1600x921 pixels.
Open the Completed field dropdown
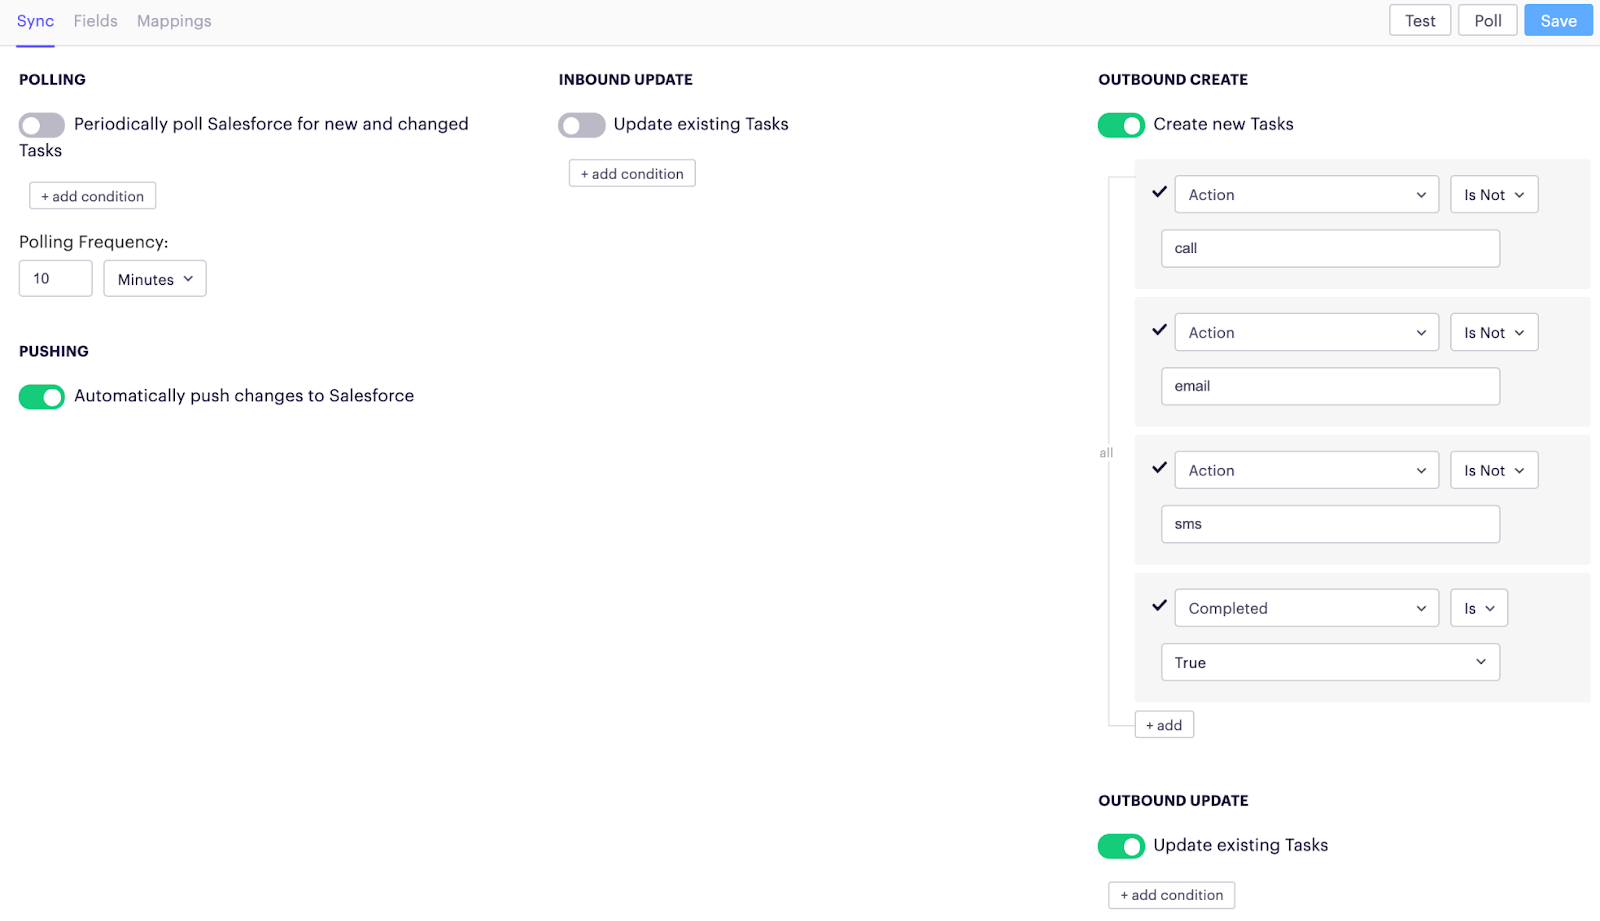[1306, 607]
